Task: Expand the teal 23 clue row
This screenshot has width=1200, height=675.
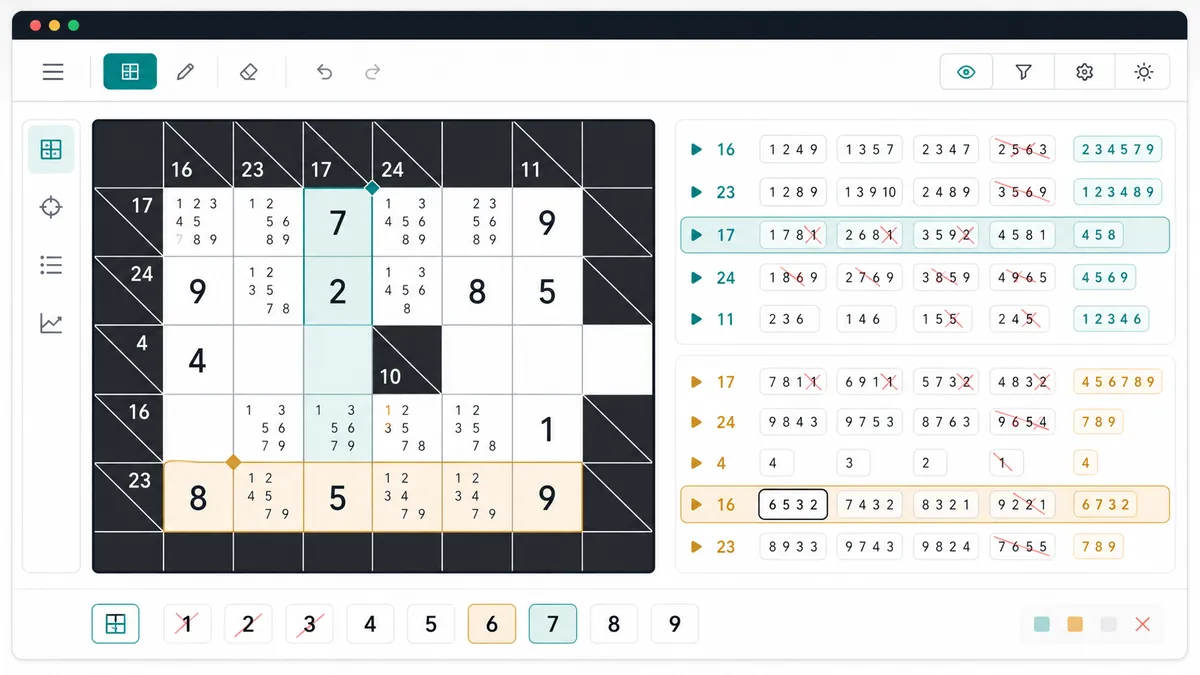Action: tap(697, 192)
